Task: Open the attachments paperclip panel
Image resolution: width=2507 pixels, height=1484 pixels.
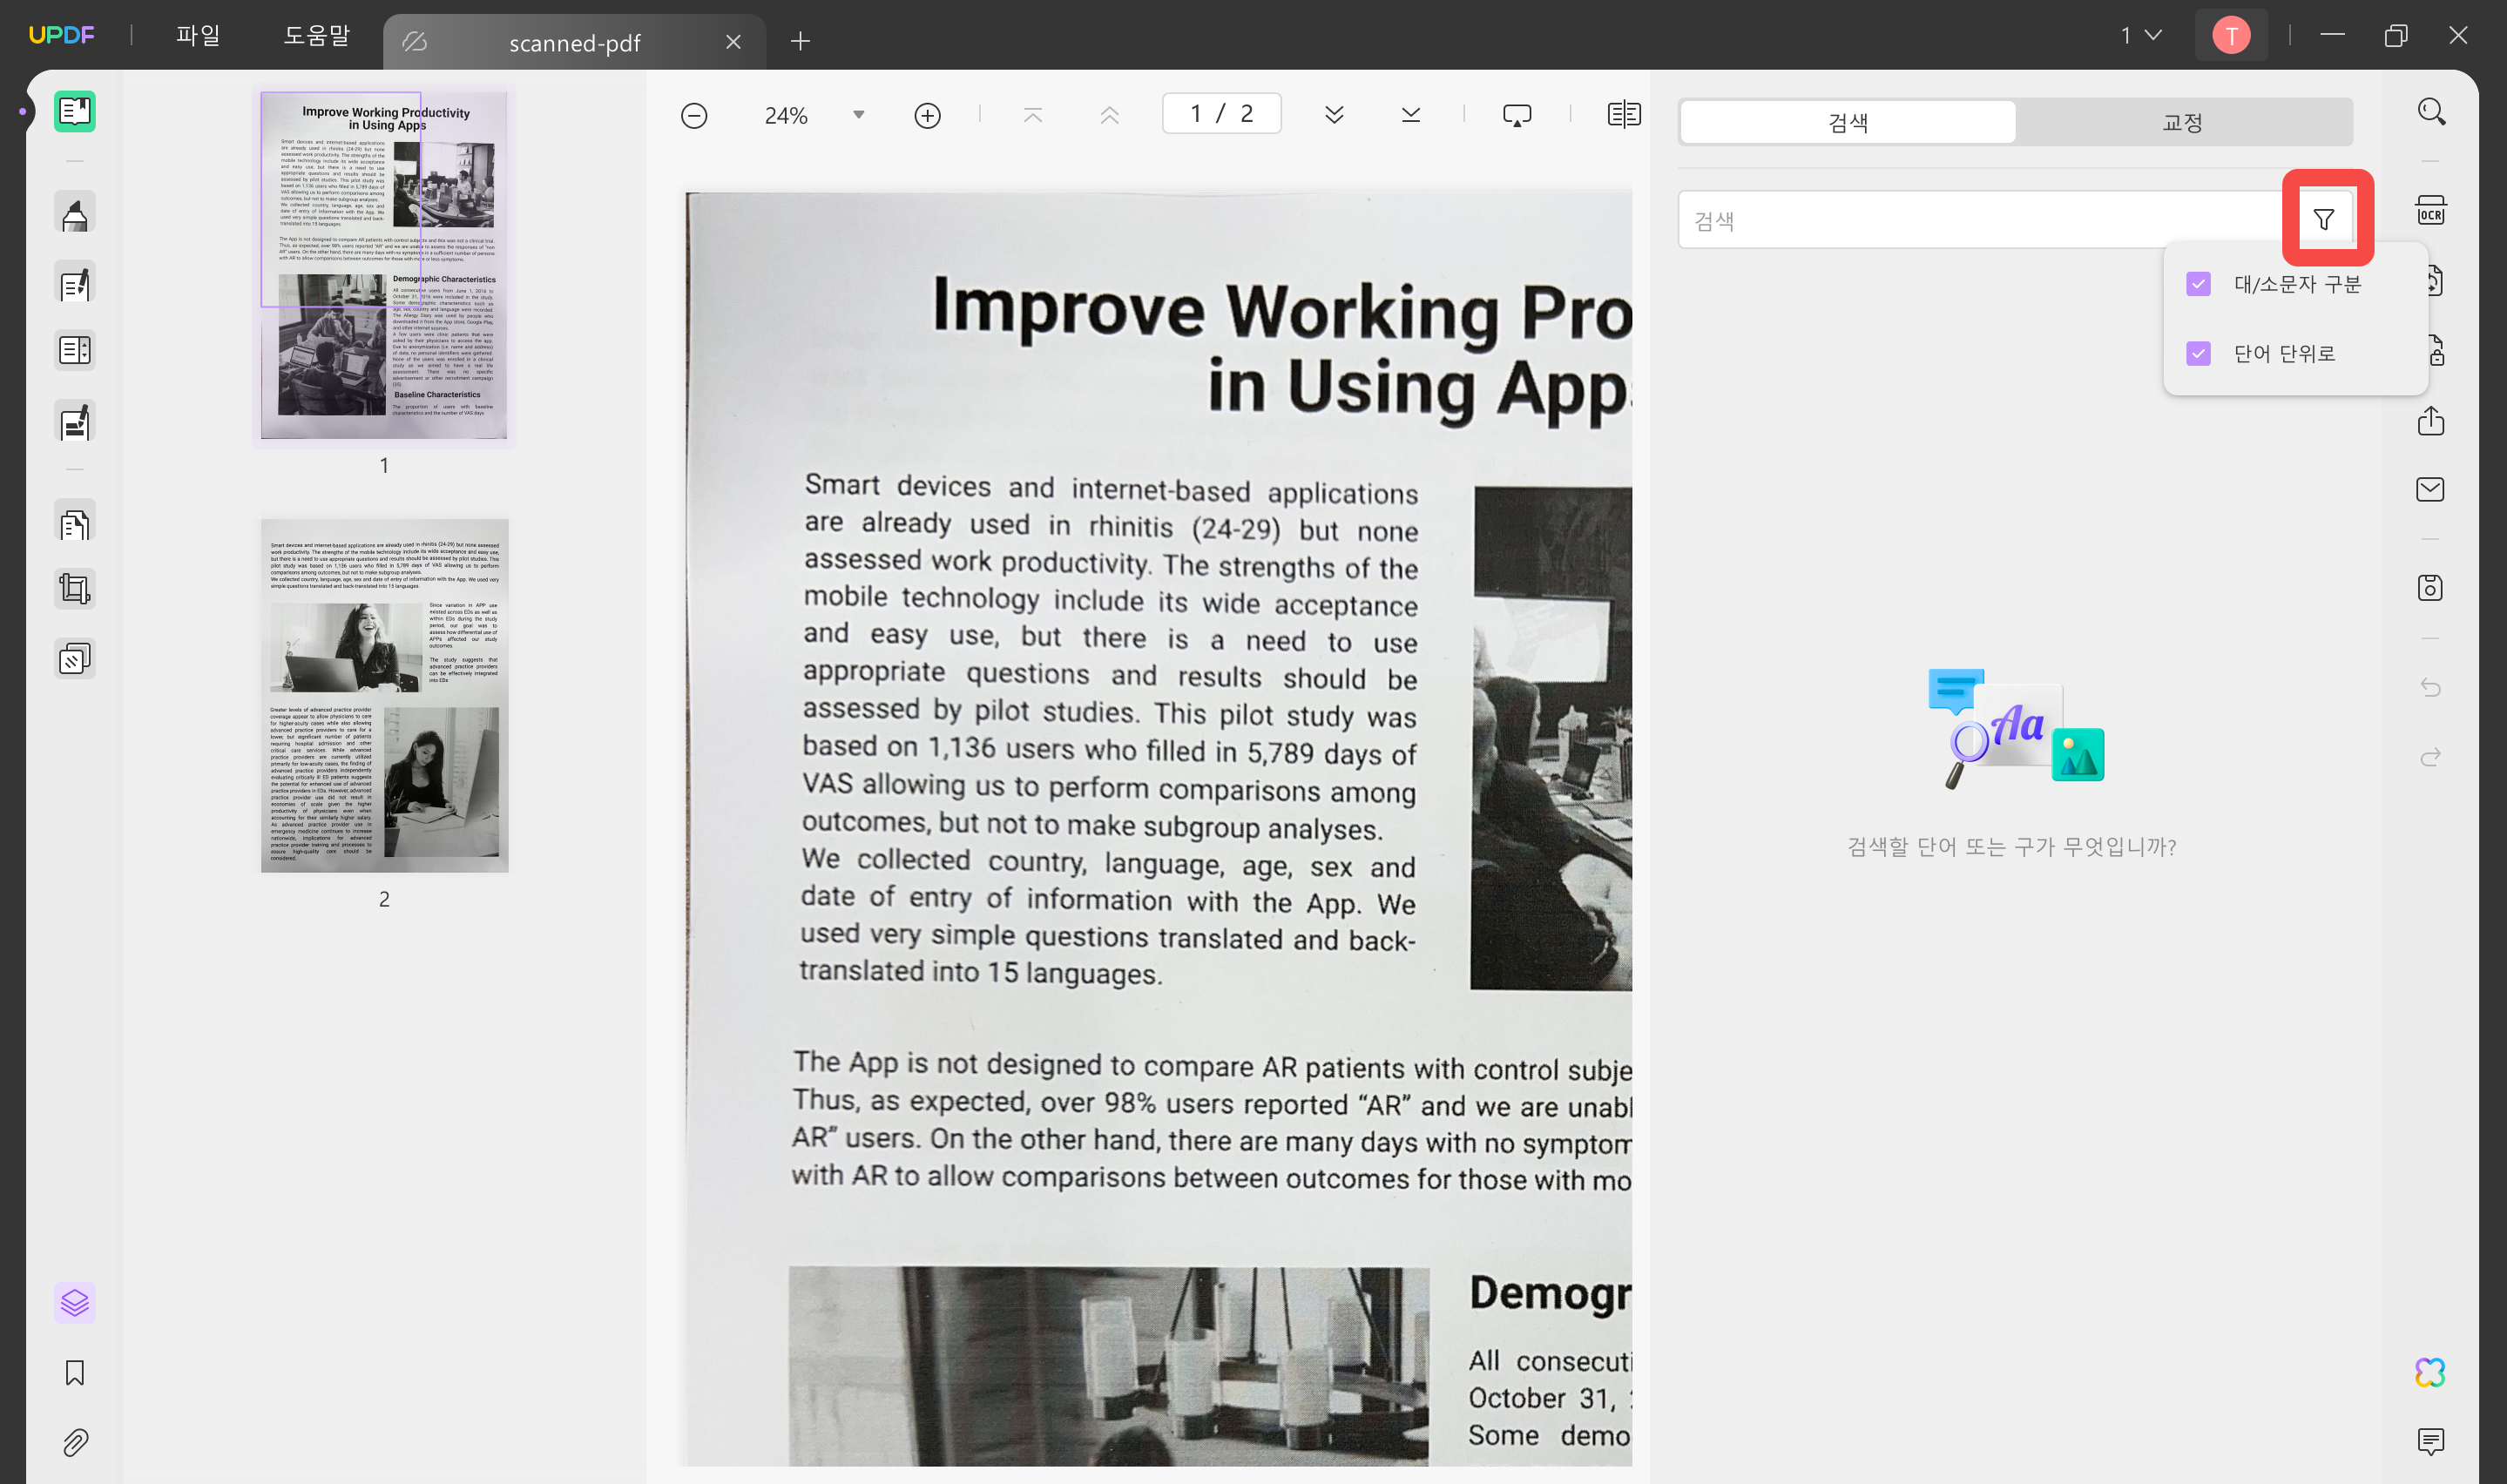Action: point(75,1442)
